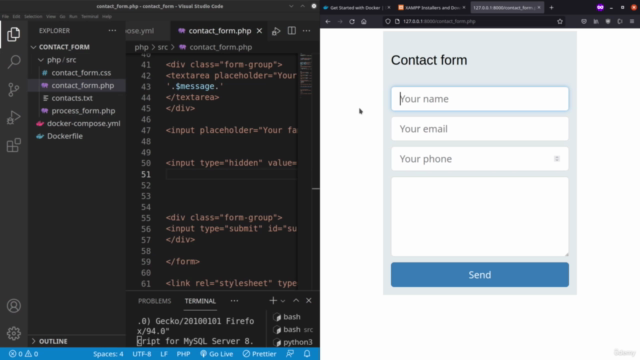Viewport: 640px width, 360px height.
Task: Open the Search view in activity bar
Action: [x=13, y=62]
